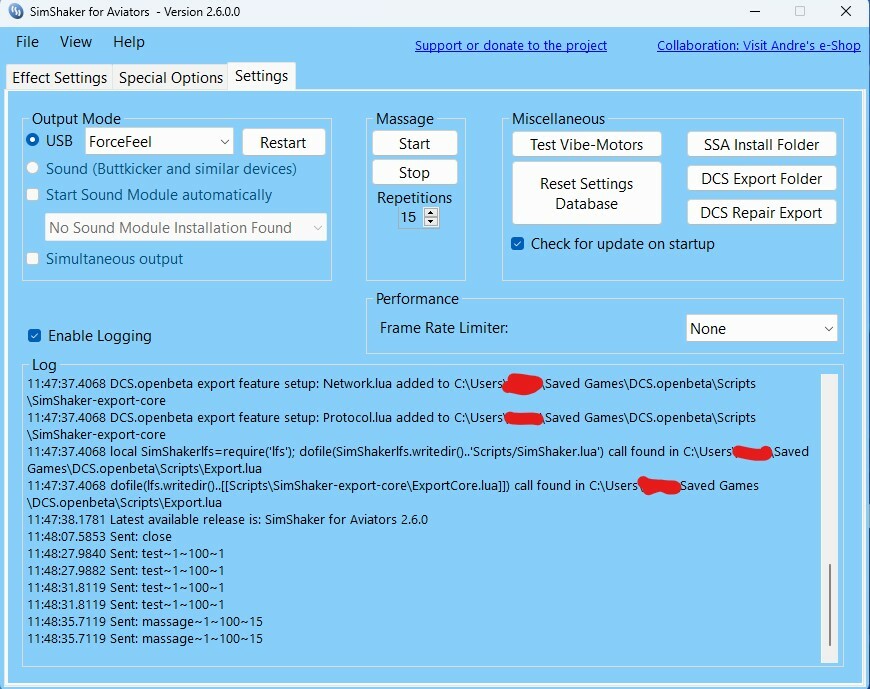
Task: Toggle the Simultaneous output checkbox
Action: coord(33,259)
